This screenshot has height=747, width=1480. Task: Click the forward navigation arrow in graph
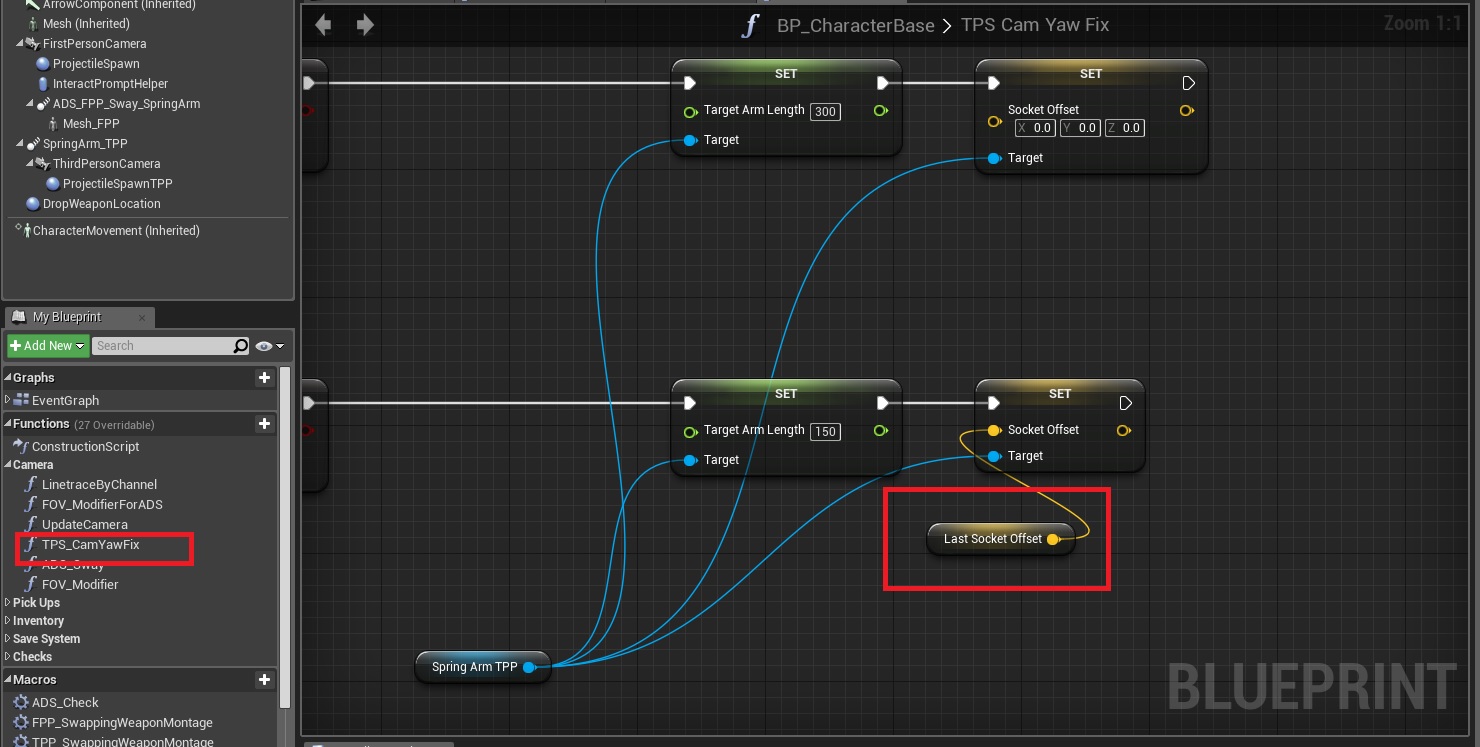tap(365, 25)
